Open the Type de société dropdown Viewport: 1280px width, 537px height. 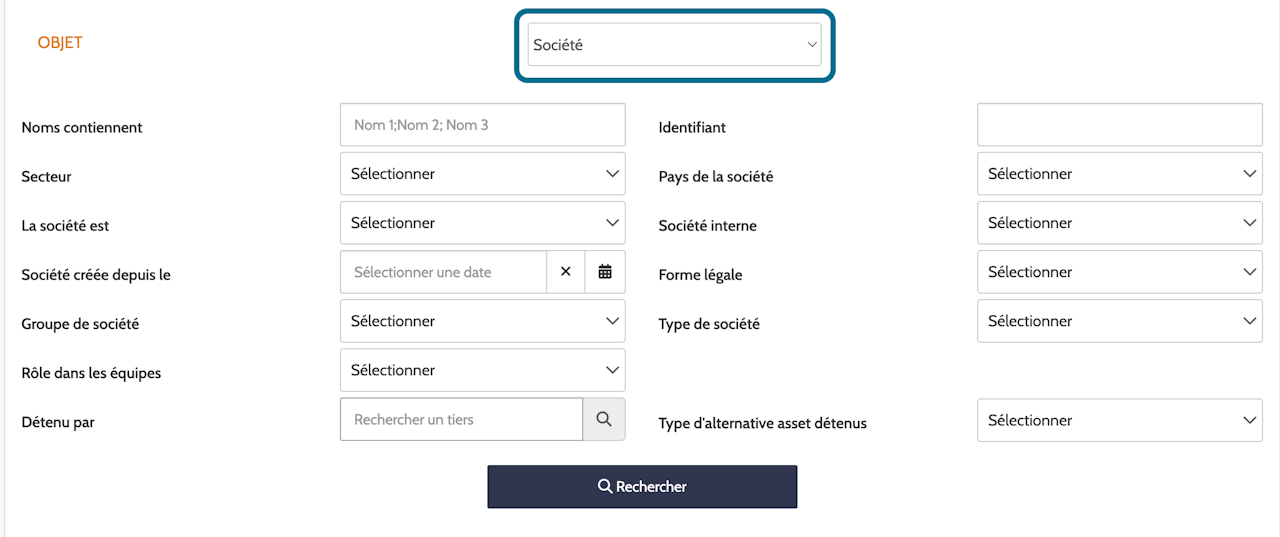tap(1120, 321)
